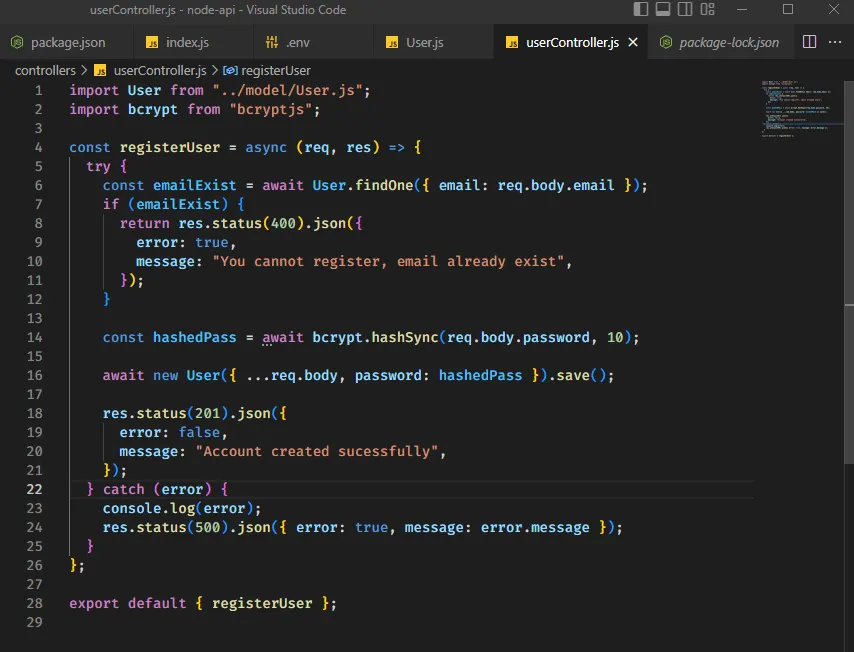Maximize the VS Code window
854x652 pixels.
tap(788, 9)
